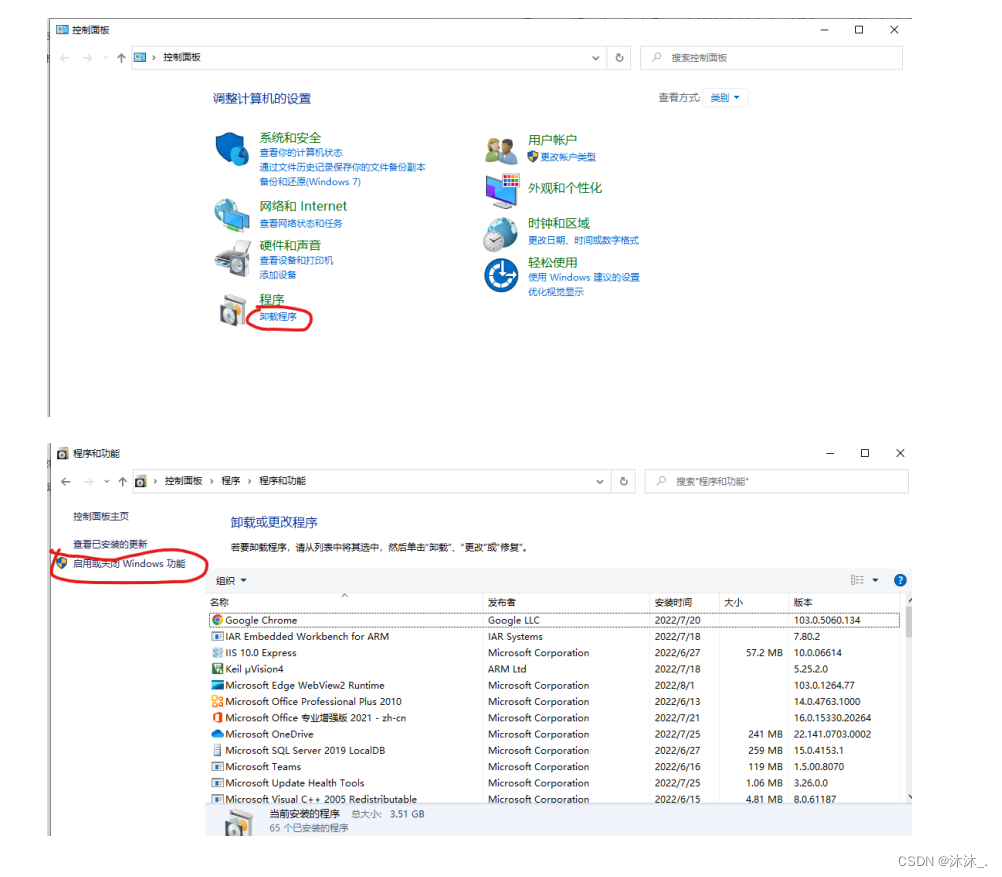This screenshot has width=1002, height=877.
Task: Click Microsoft Edge WebView2 Runtime icon
Action: [217, 685]
